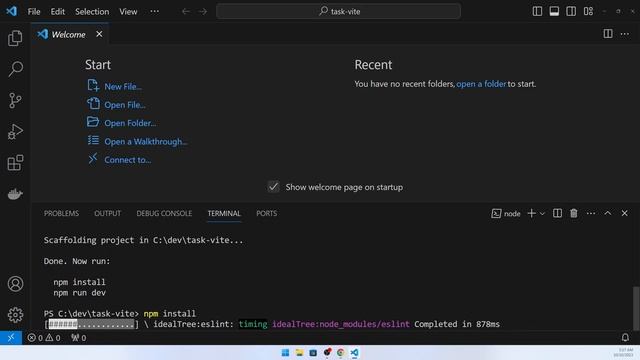Click the remote window indicator in status bar
640x360 pixels.
tap(11, 338)
